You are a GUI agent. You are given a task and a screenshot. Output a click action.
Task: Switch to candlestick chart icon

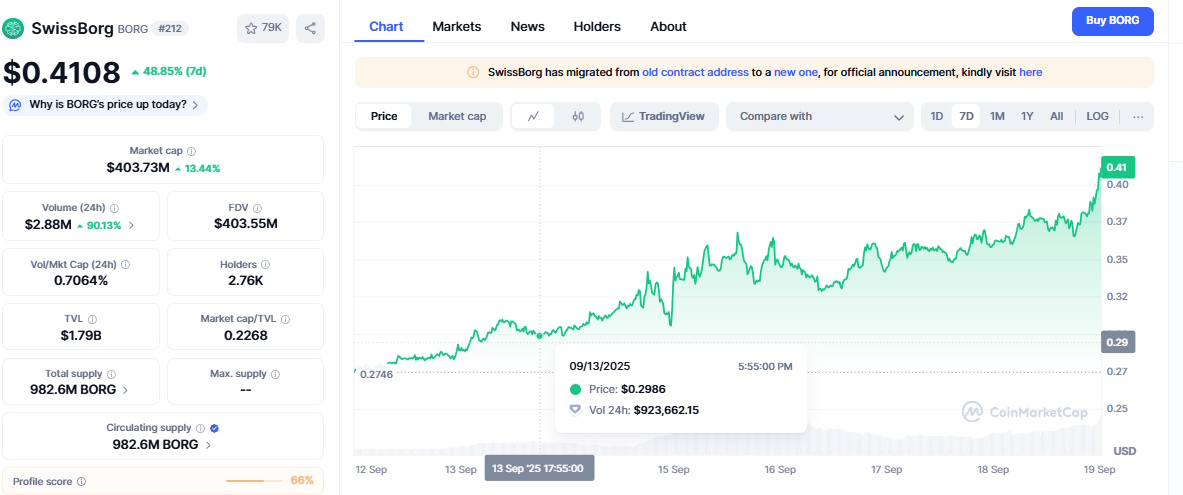(577, 116)
